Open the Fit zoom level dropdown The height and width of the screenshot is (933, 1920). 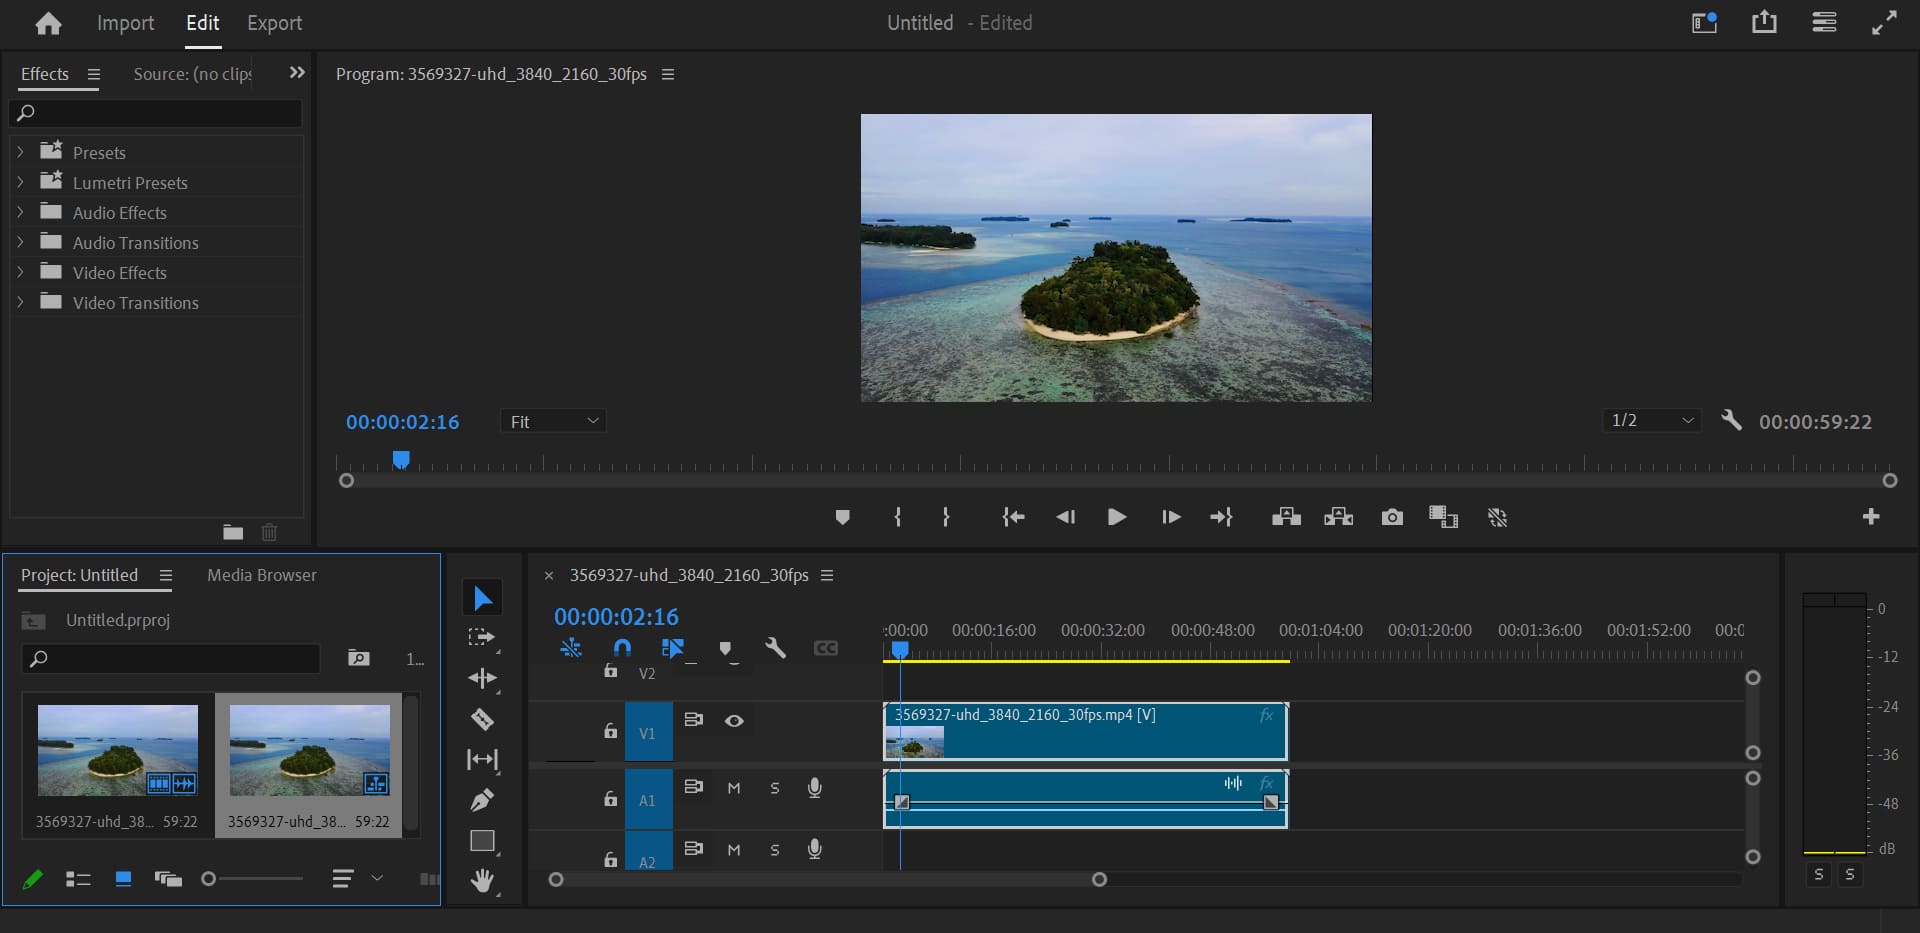coord(553,421)
